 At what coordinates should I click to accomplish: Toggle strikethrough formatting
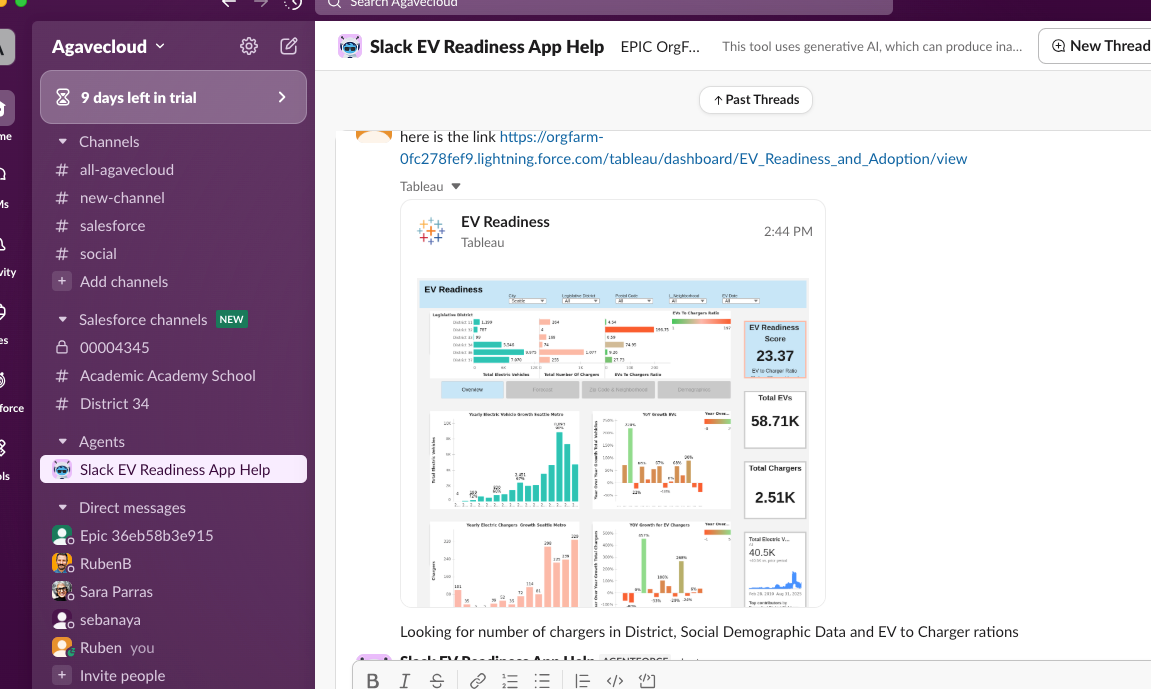(x=437, y=680)
